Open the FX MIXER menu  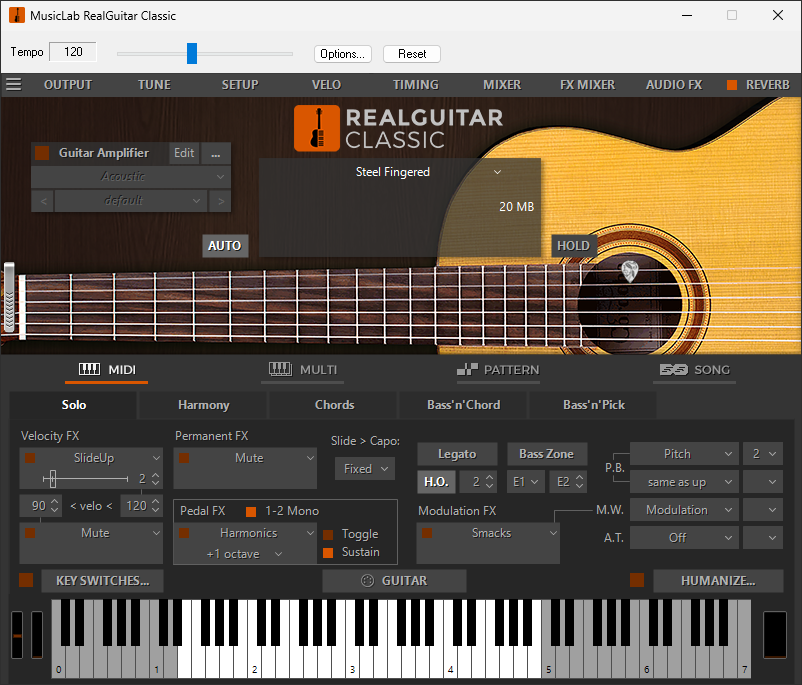coord(587,85)
